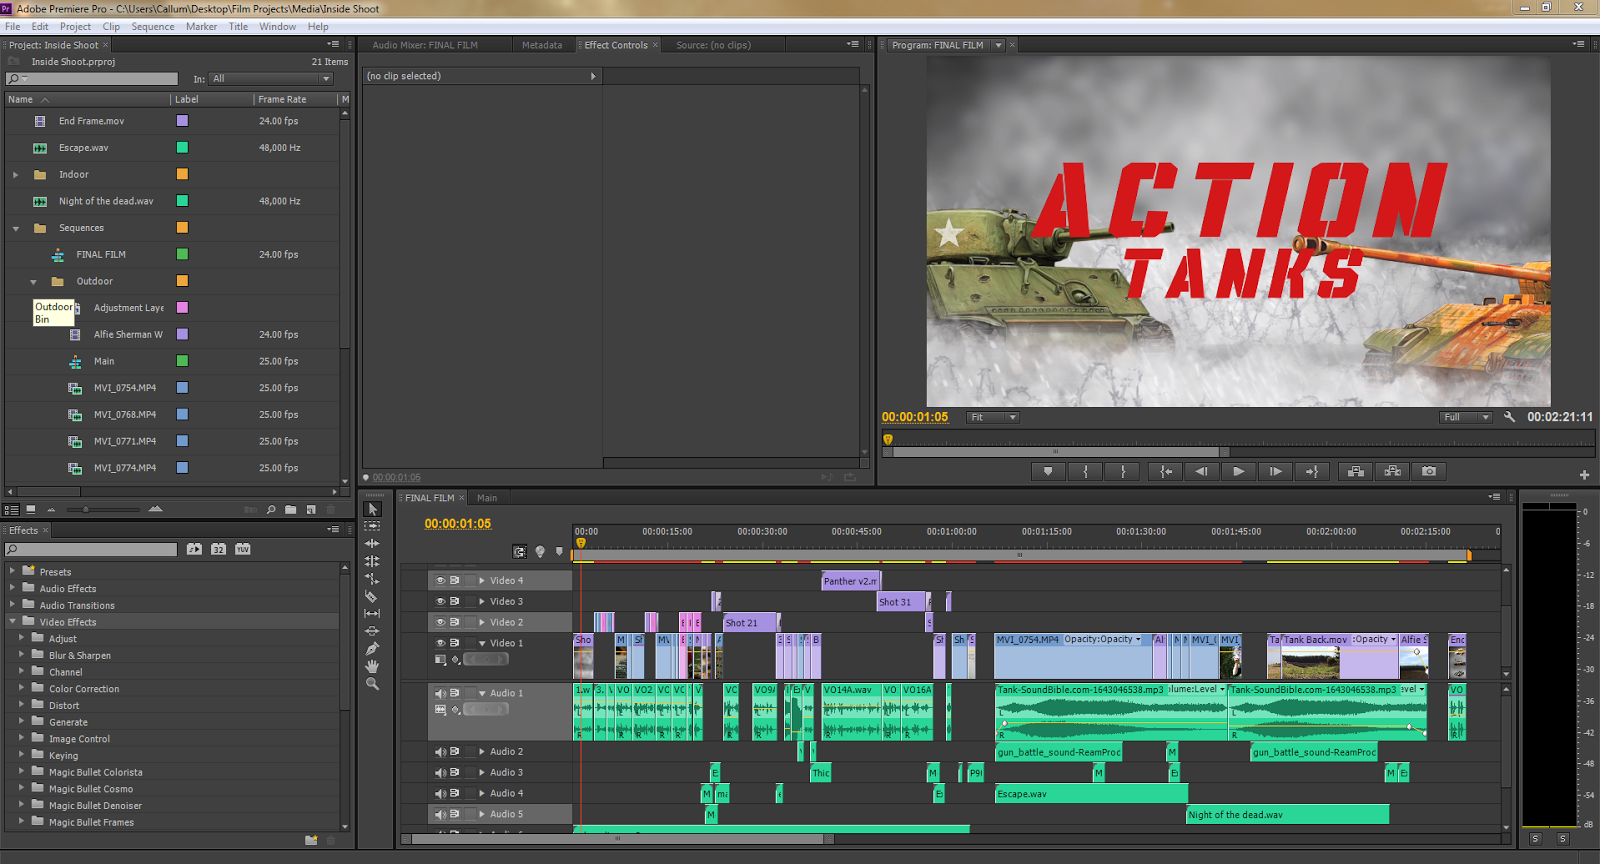The height and width of the screenshot is (864, 1600).
Task: Click the violet label swatch for End Frame.mov
Action: [x=182, y=121]
